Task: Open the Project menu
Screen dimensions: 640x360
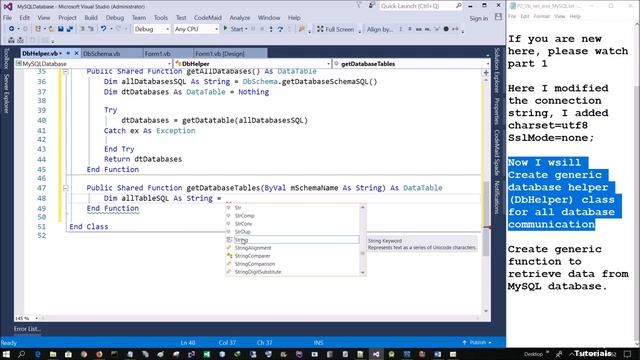Action: click(x=67, y=18)
